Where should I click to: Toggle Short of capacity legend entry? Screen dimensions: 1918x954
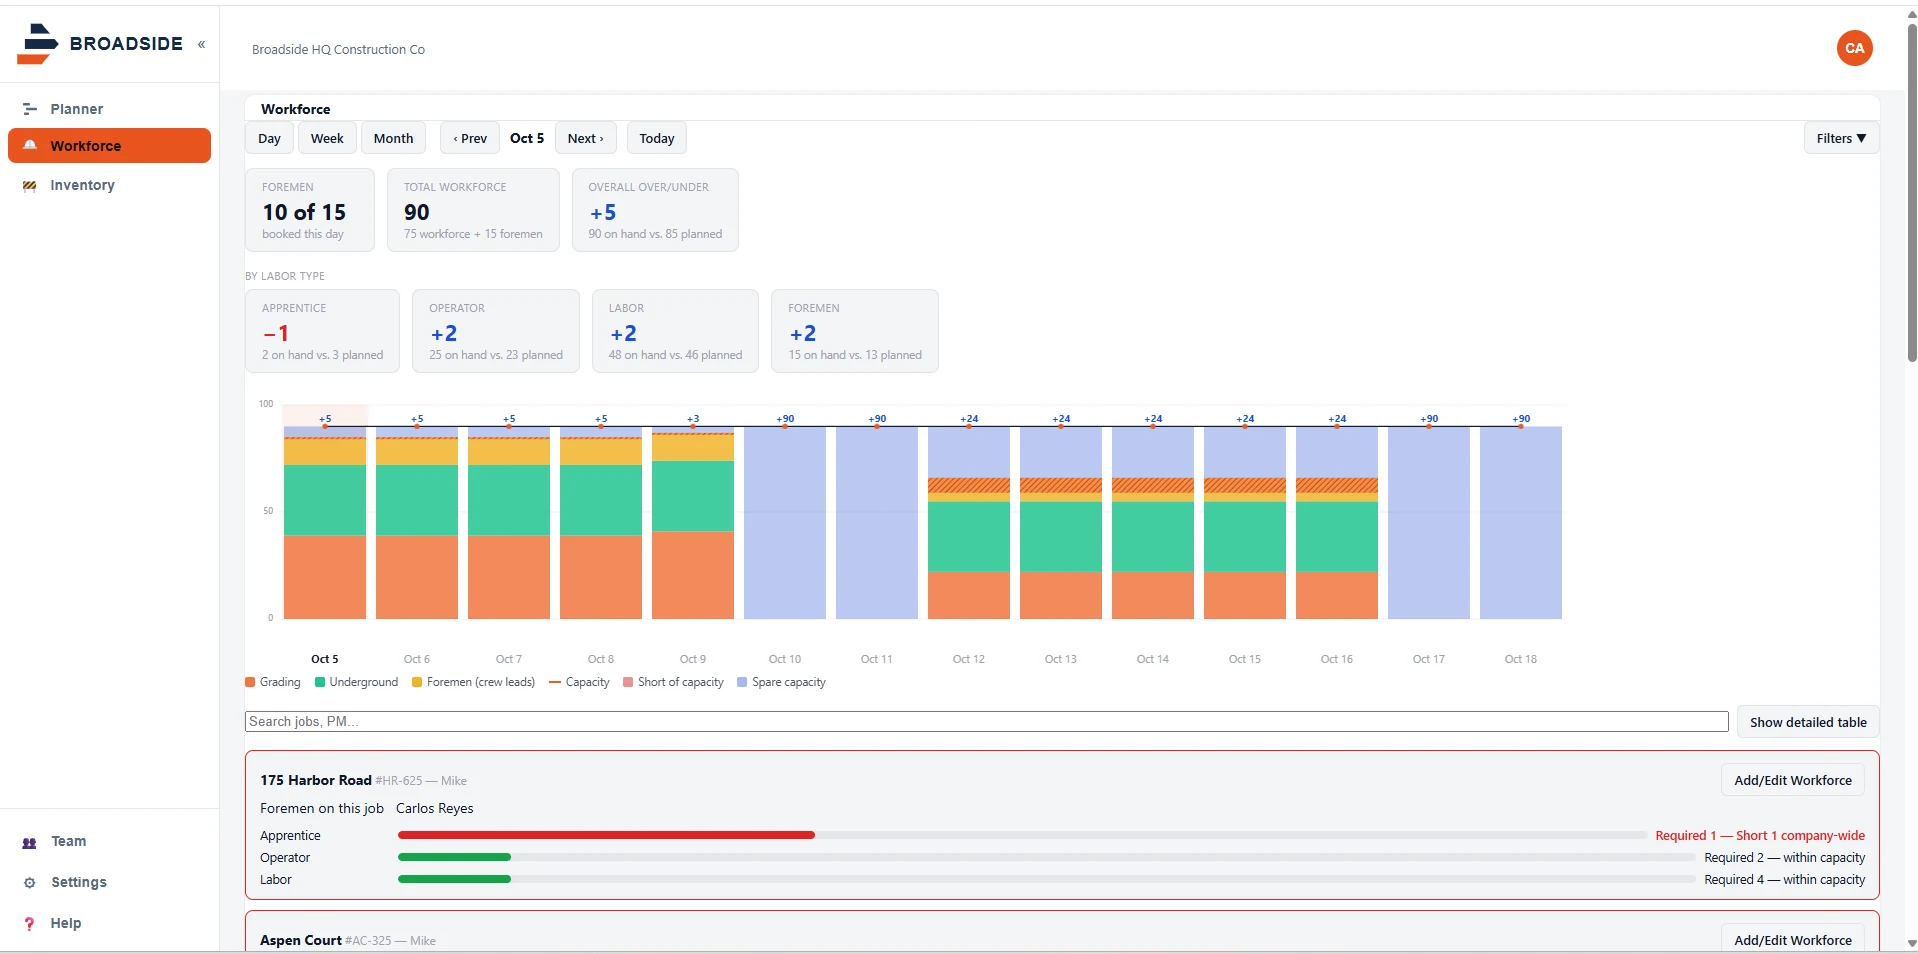[673, 682]
